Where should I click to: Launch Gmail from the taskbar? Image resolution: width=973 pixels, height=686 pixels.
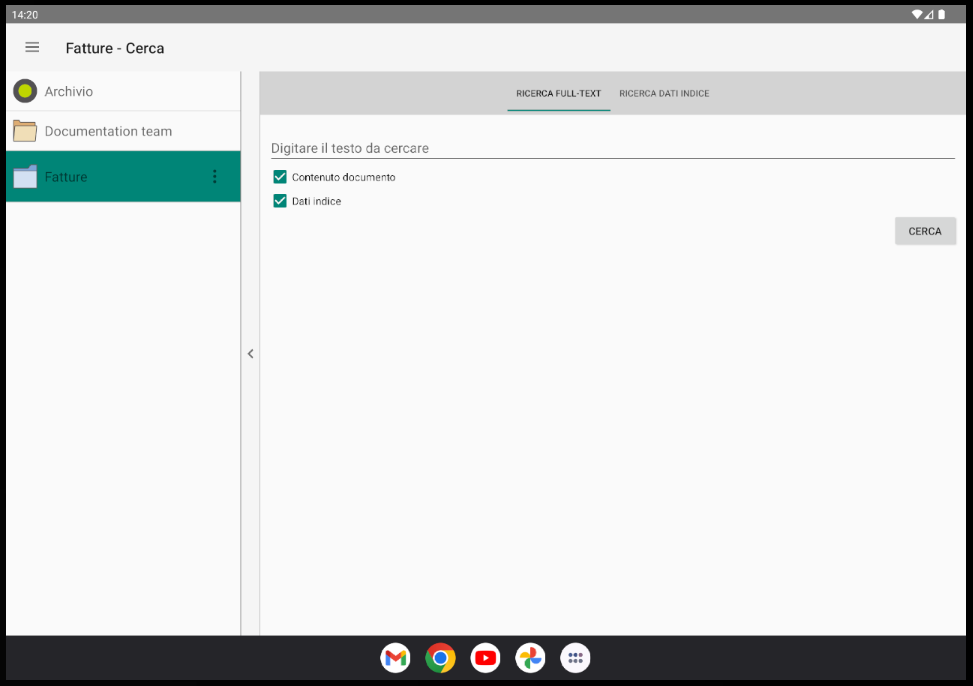tap(395, 658)
